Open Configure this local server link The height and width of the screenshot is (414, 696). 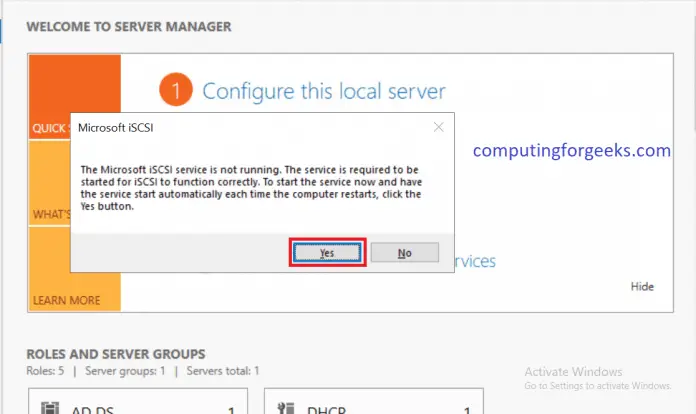tap(323, 92)
